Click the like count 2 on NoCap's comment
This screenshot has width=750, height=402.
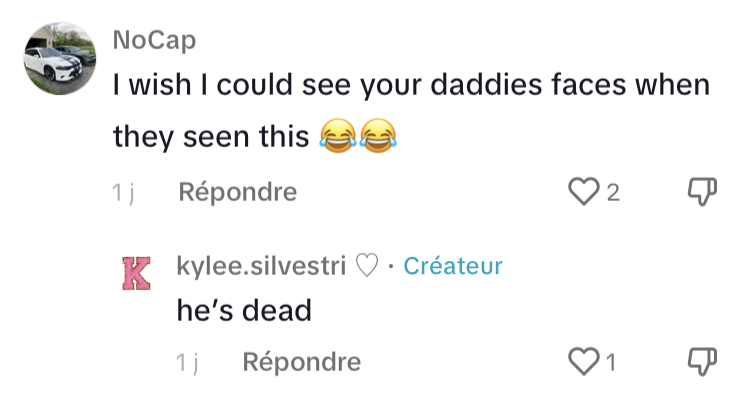pyautogui.click(x=613, y=193)
